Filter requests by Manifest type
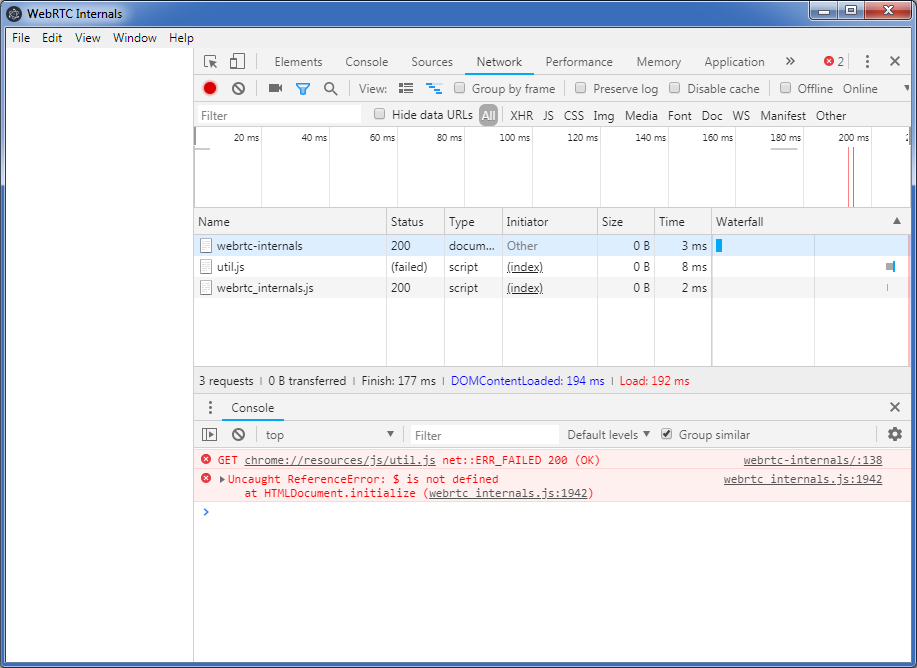 [782, 116]
